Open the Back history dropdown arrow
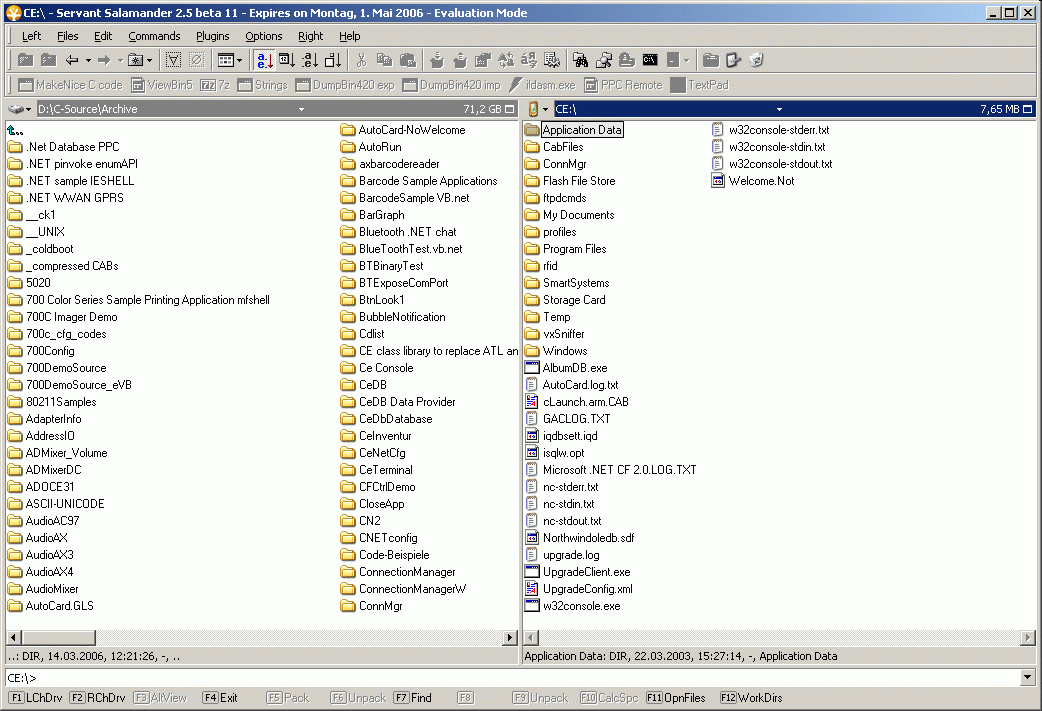The image size is (1042, 711). point(88,60)
